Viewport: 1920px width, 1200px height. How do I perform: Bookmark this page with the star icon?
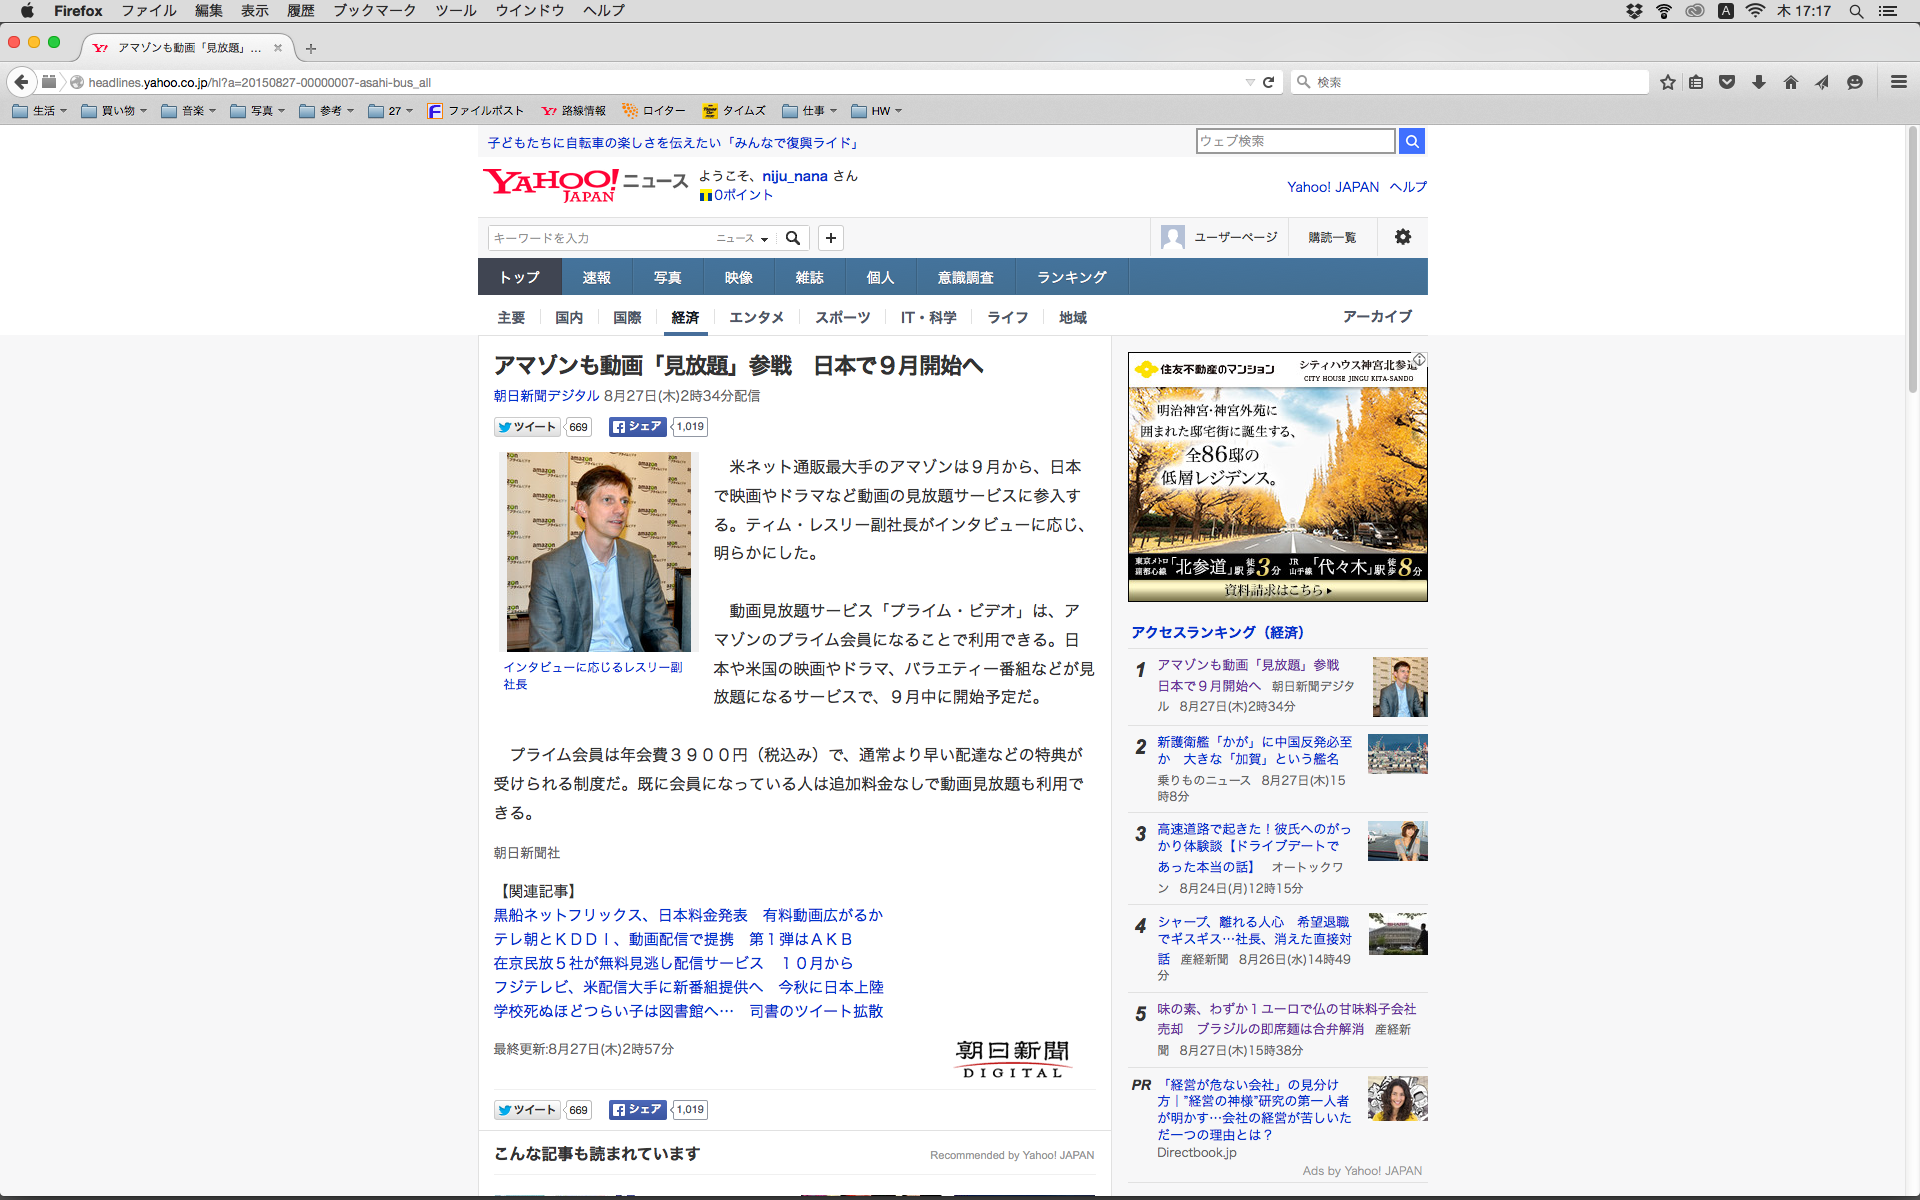pyautogui.click(x=1667, y=82)
